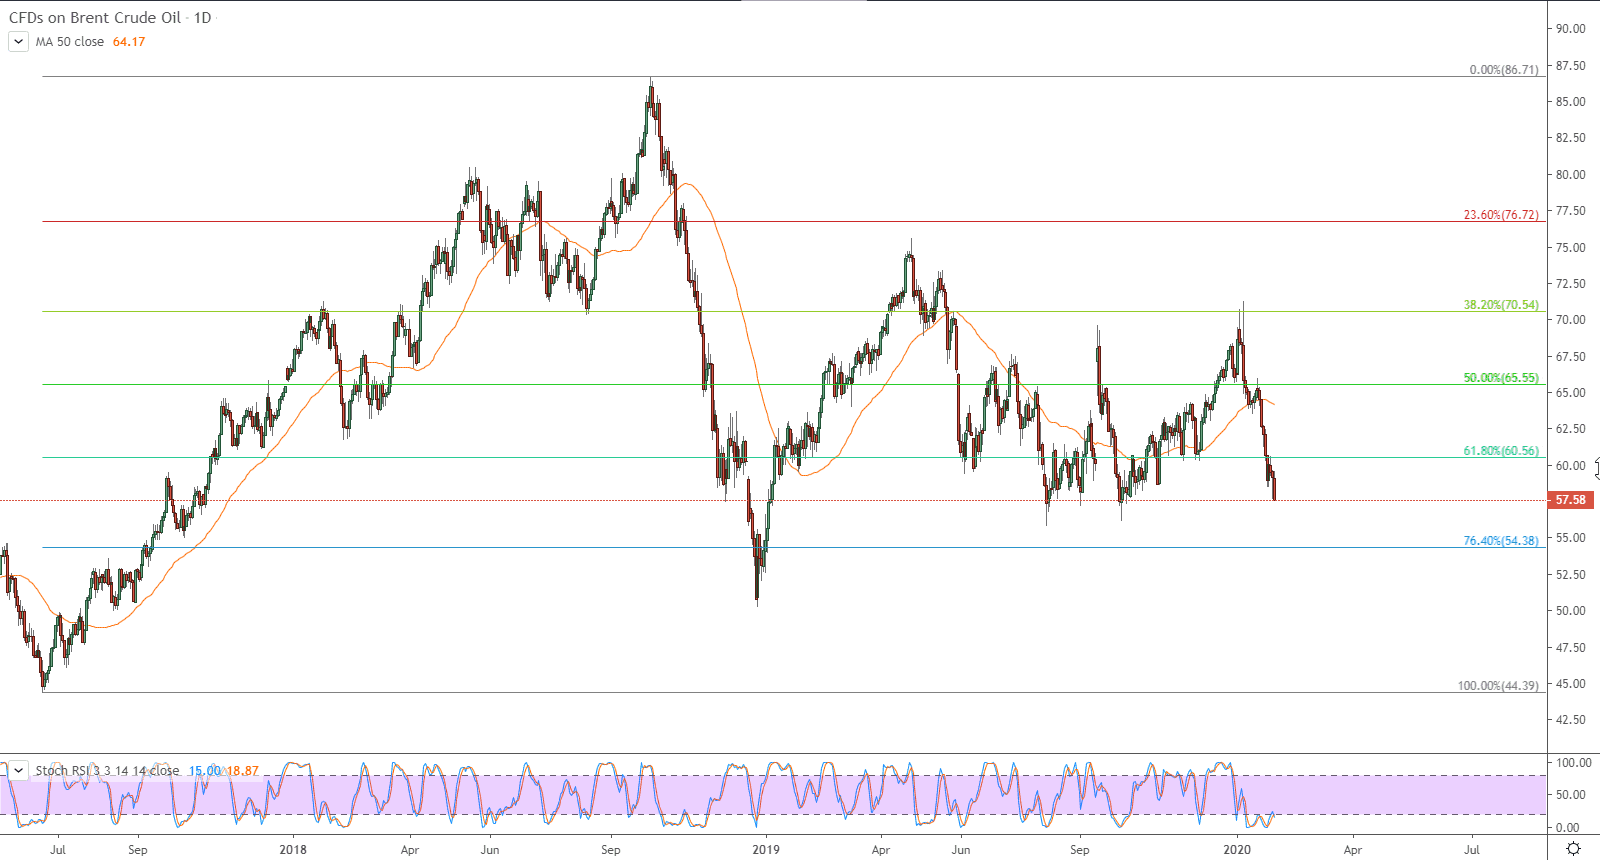The width and height of the screenshot is (1600, 860).
Task: Select the 76.40%(54.38) Fibonacci level label
Action: point(1501,541)
